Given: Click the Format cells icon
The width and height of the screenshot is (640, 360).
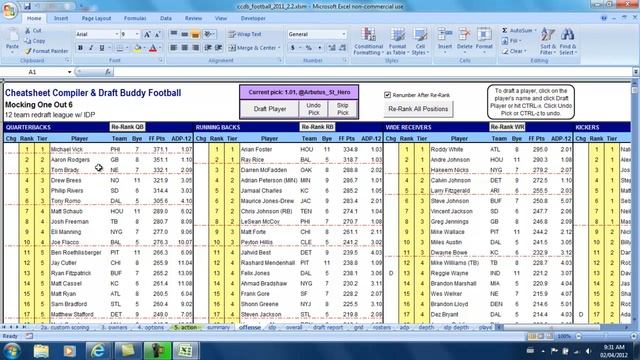Looking at the screenshot, I should [484, 35].
